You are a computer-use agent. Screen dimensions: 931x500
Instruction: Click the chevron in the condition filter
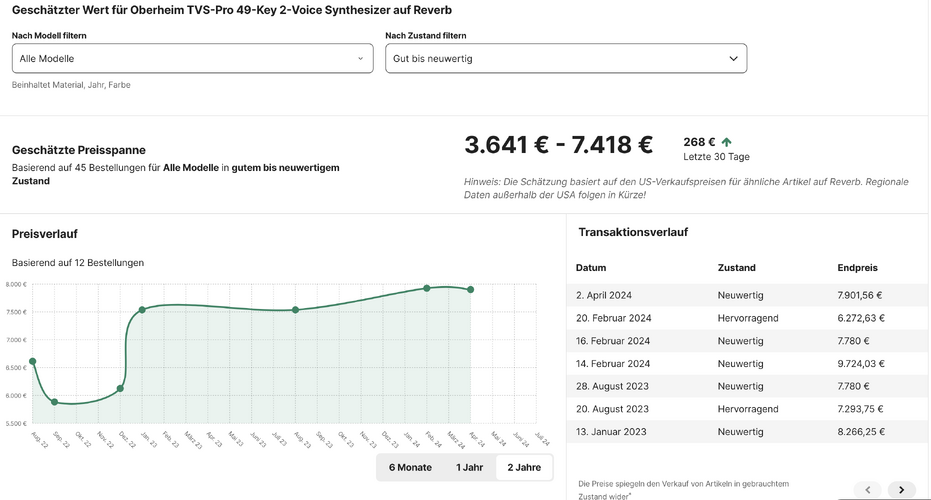(733, 59)
